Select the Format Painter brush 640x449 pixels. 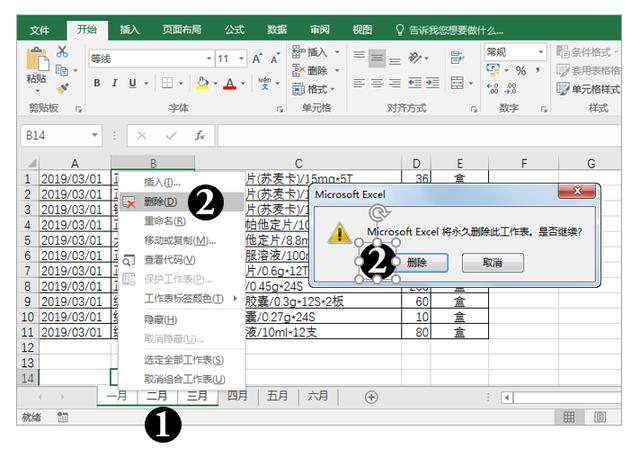coord(62,89)
